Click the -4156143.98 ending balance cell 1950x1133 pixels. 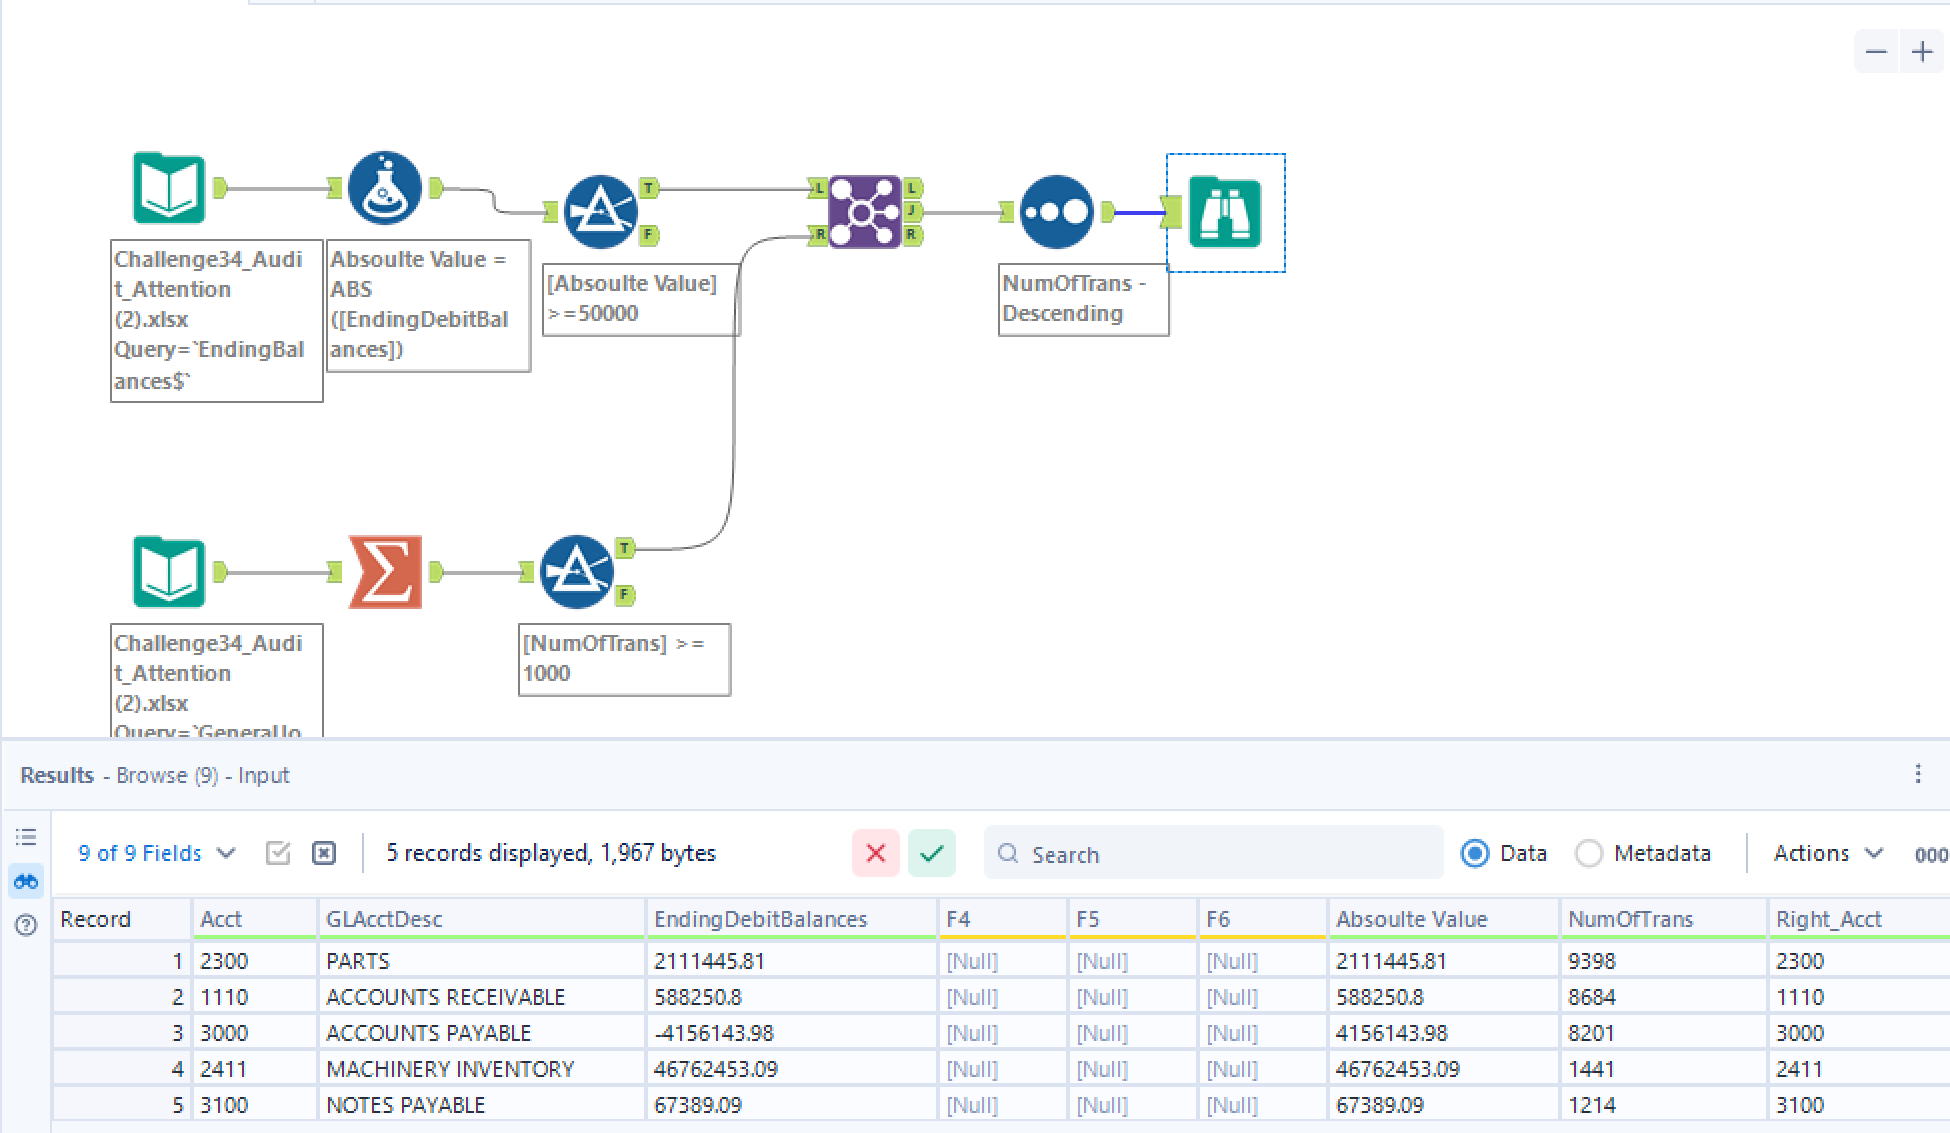tap(792, 1033)
